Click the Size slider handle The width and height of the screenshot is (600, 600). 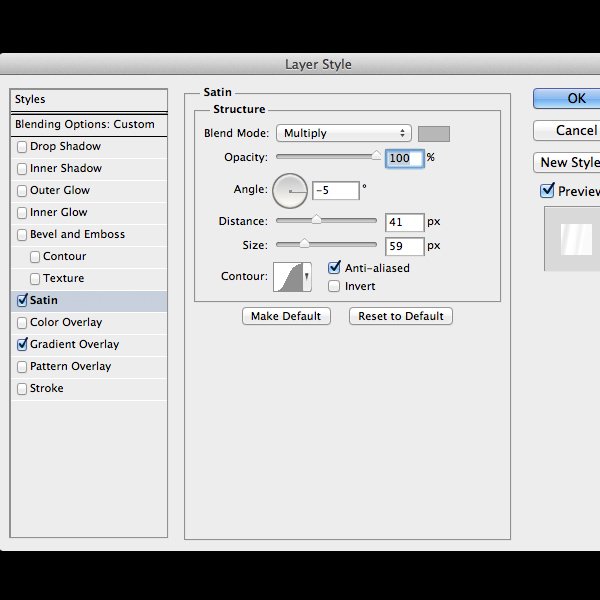pos(304,243)
